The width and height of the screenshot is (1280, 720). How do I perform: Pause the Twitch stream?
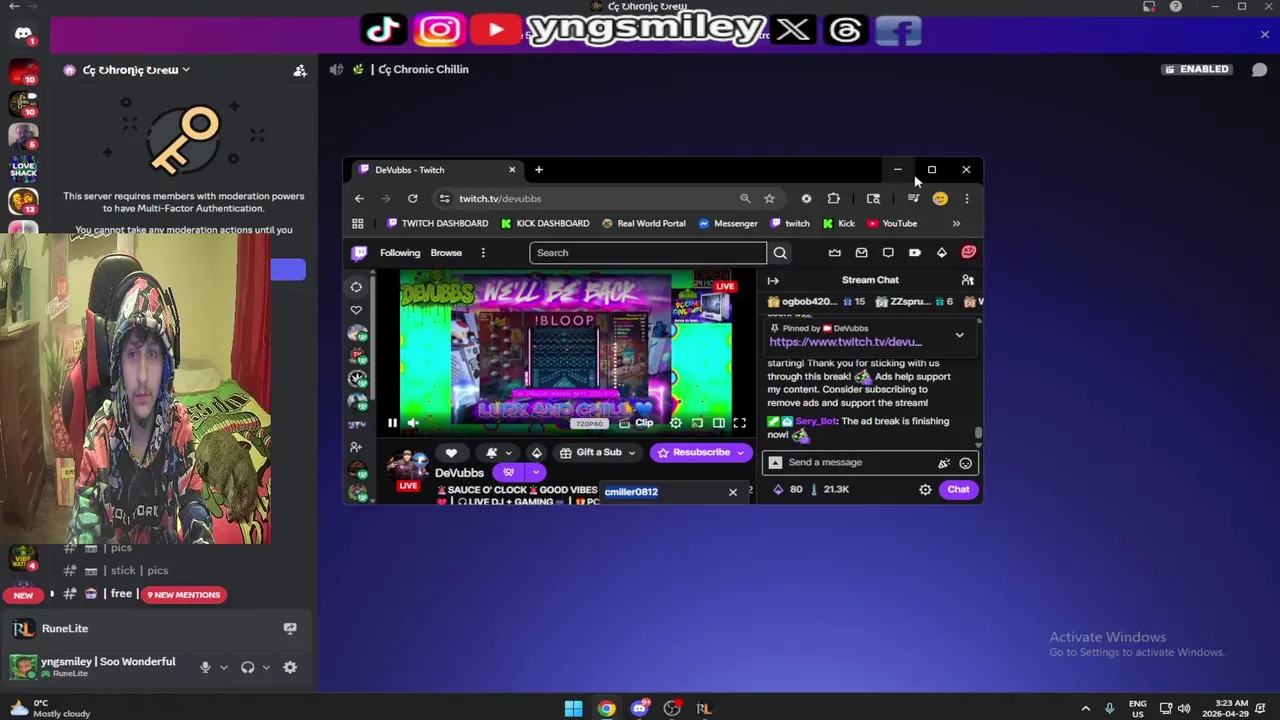[392, 423]
